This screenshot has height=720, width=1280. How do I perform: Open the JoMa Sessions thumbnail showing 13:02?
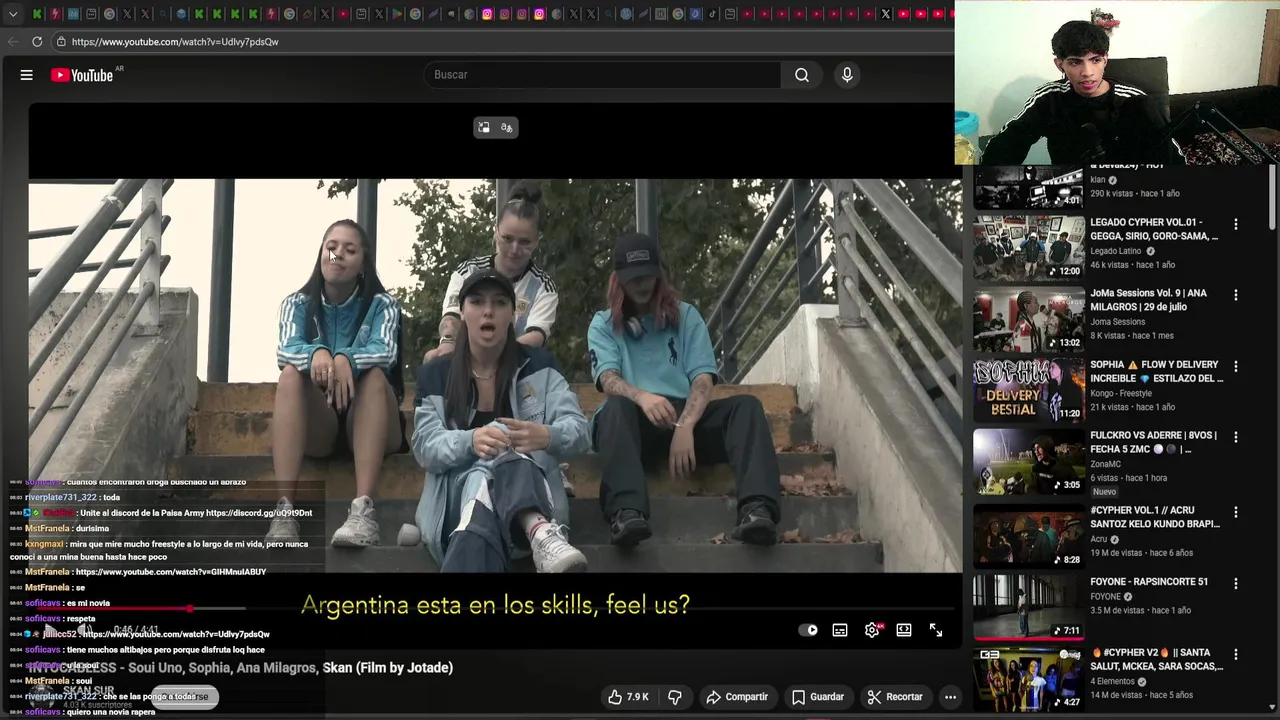1029,318
